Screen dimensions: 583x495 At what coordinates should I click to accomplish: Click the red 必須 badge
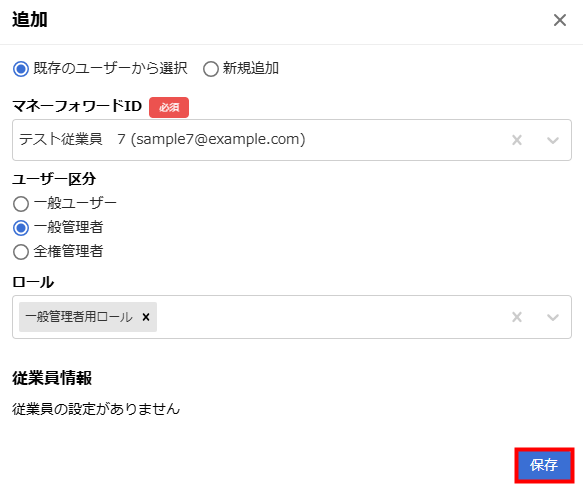(169, 107)
